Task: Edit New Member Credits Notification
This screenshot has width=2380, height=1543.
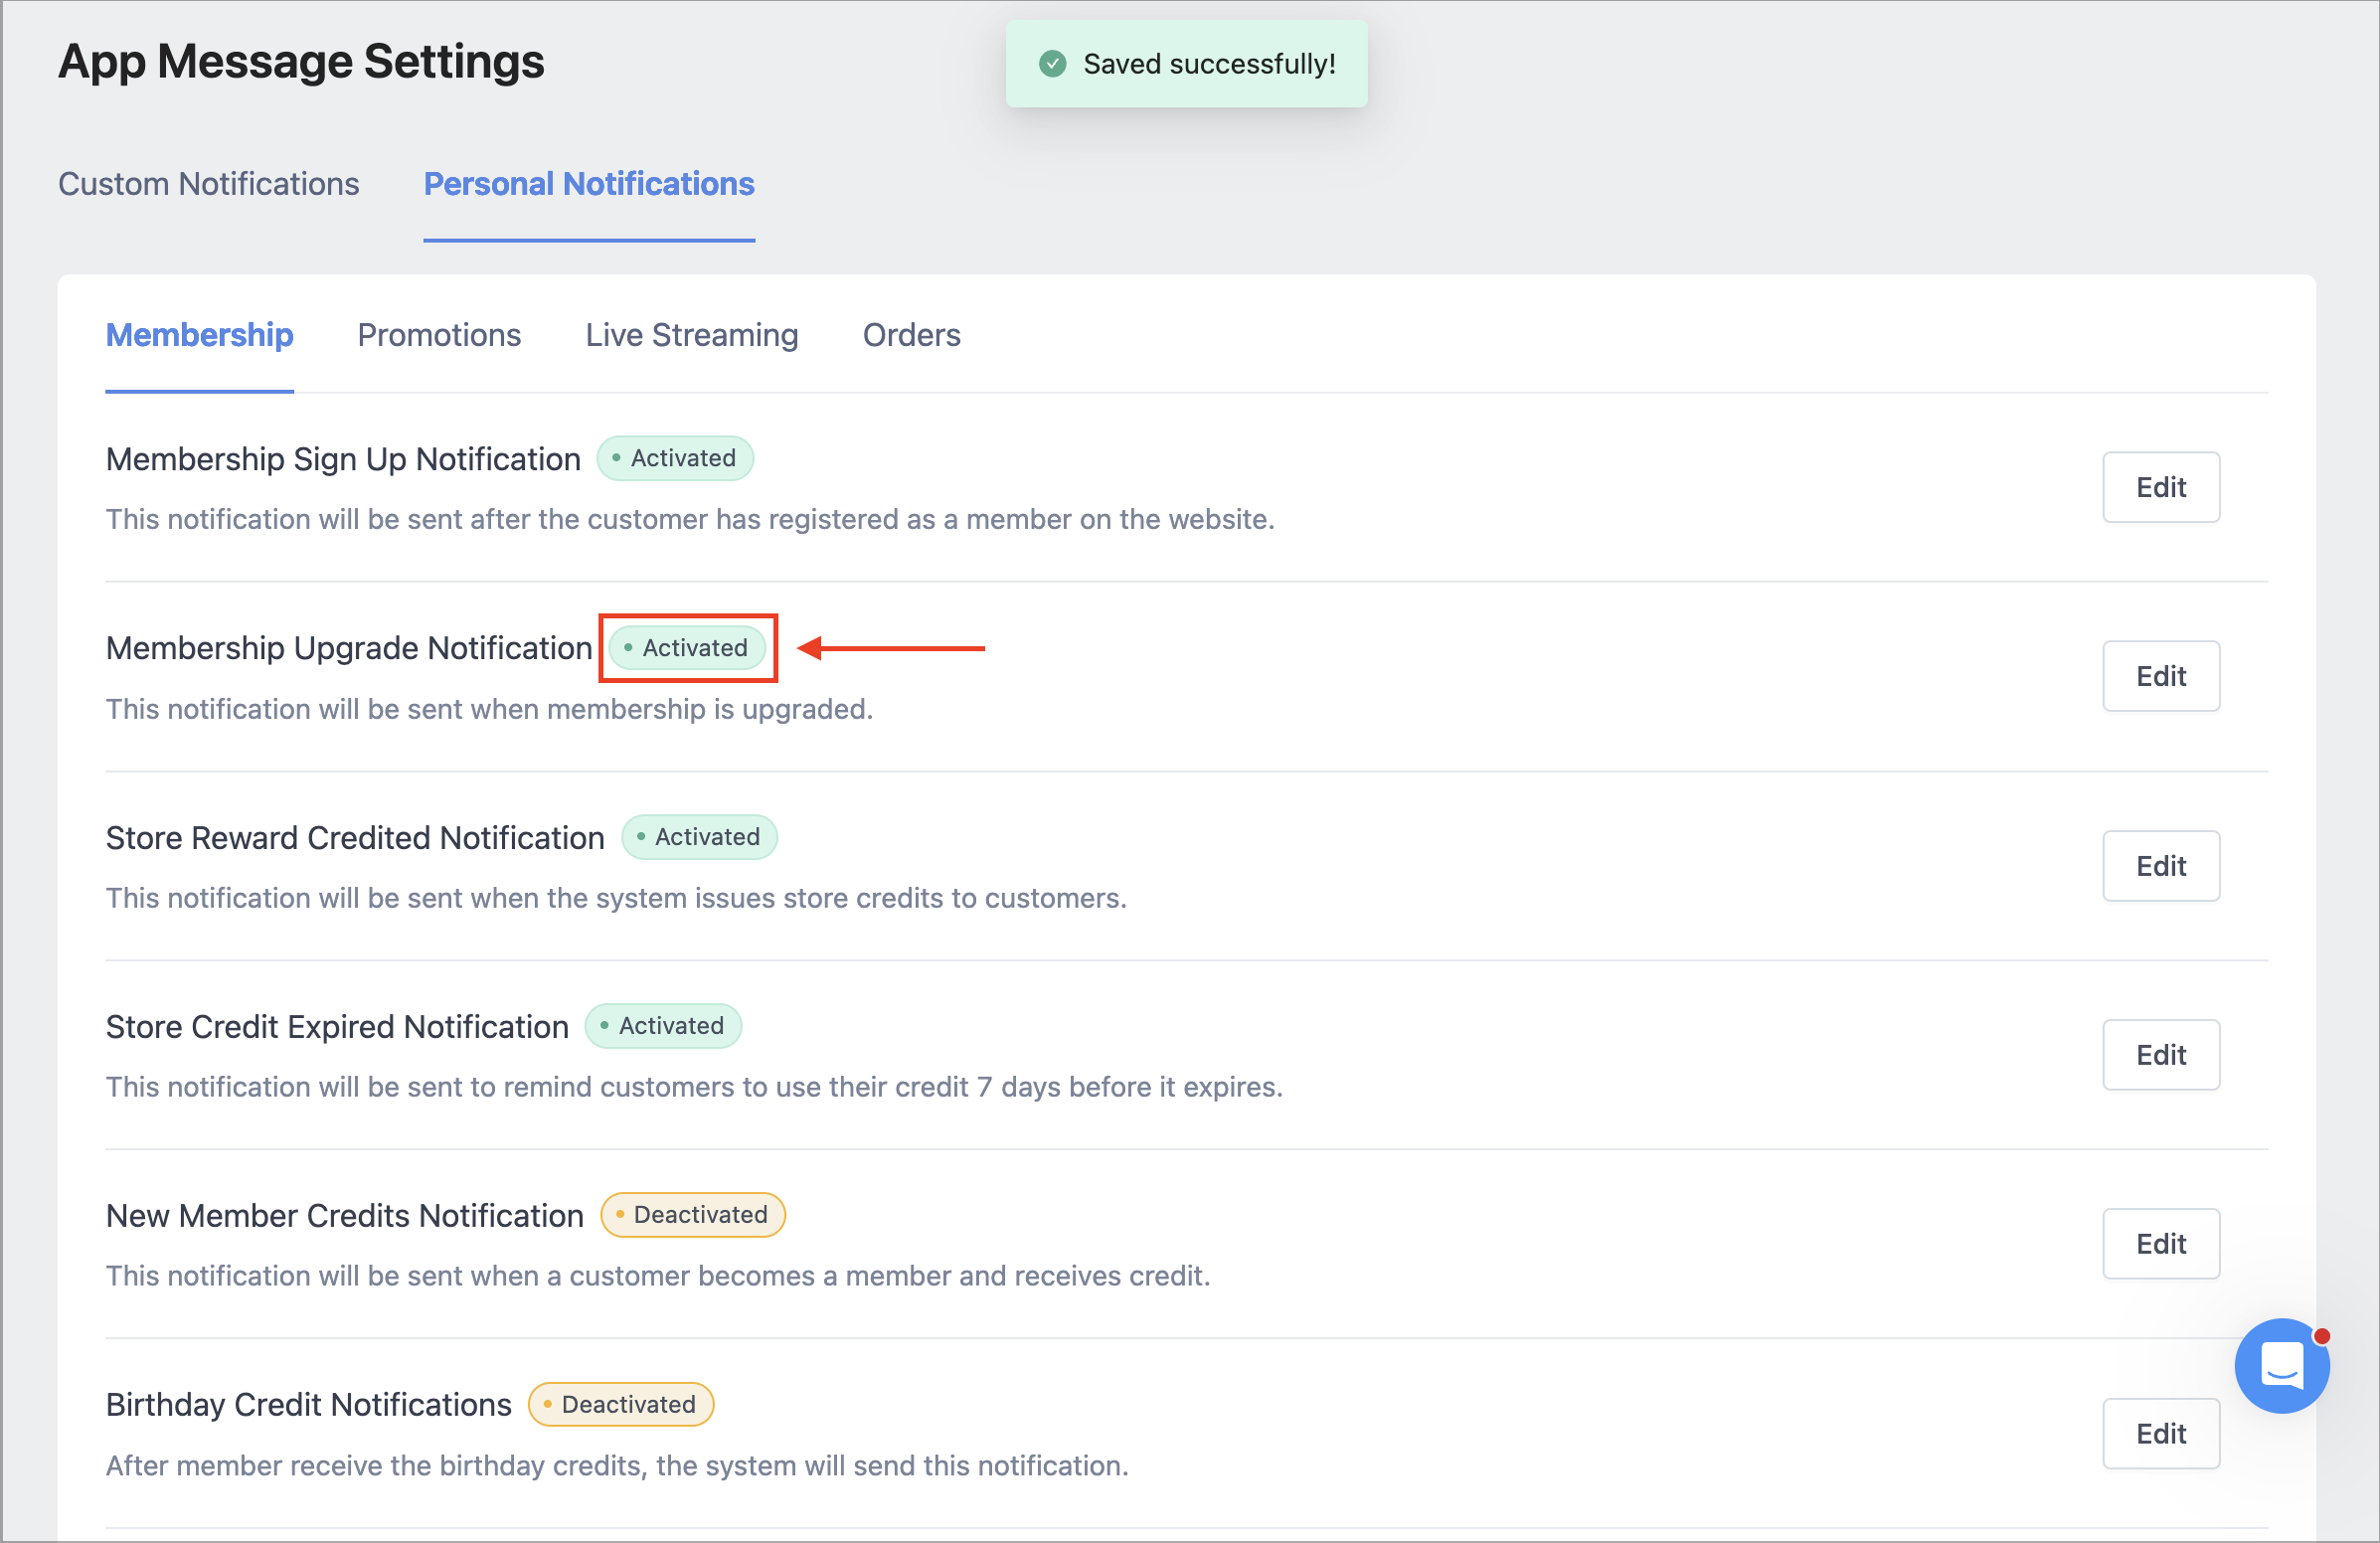Action: click(2161, 1244)
